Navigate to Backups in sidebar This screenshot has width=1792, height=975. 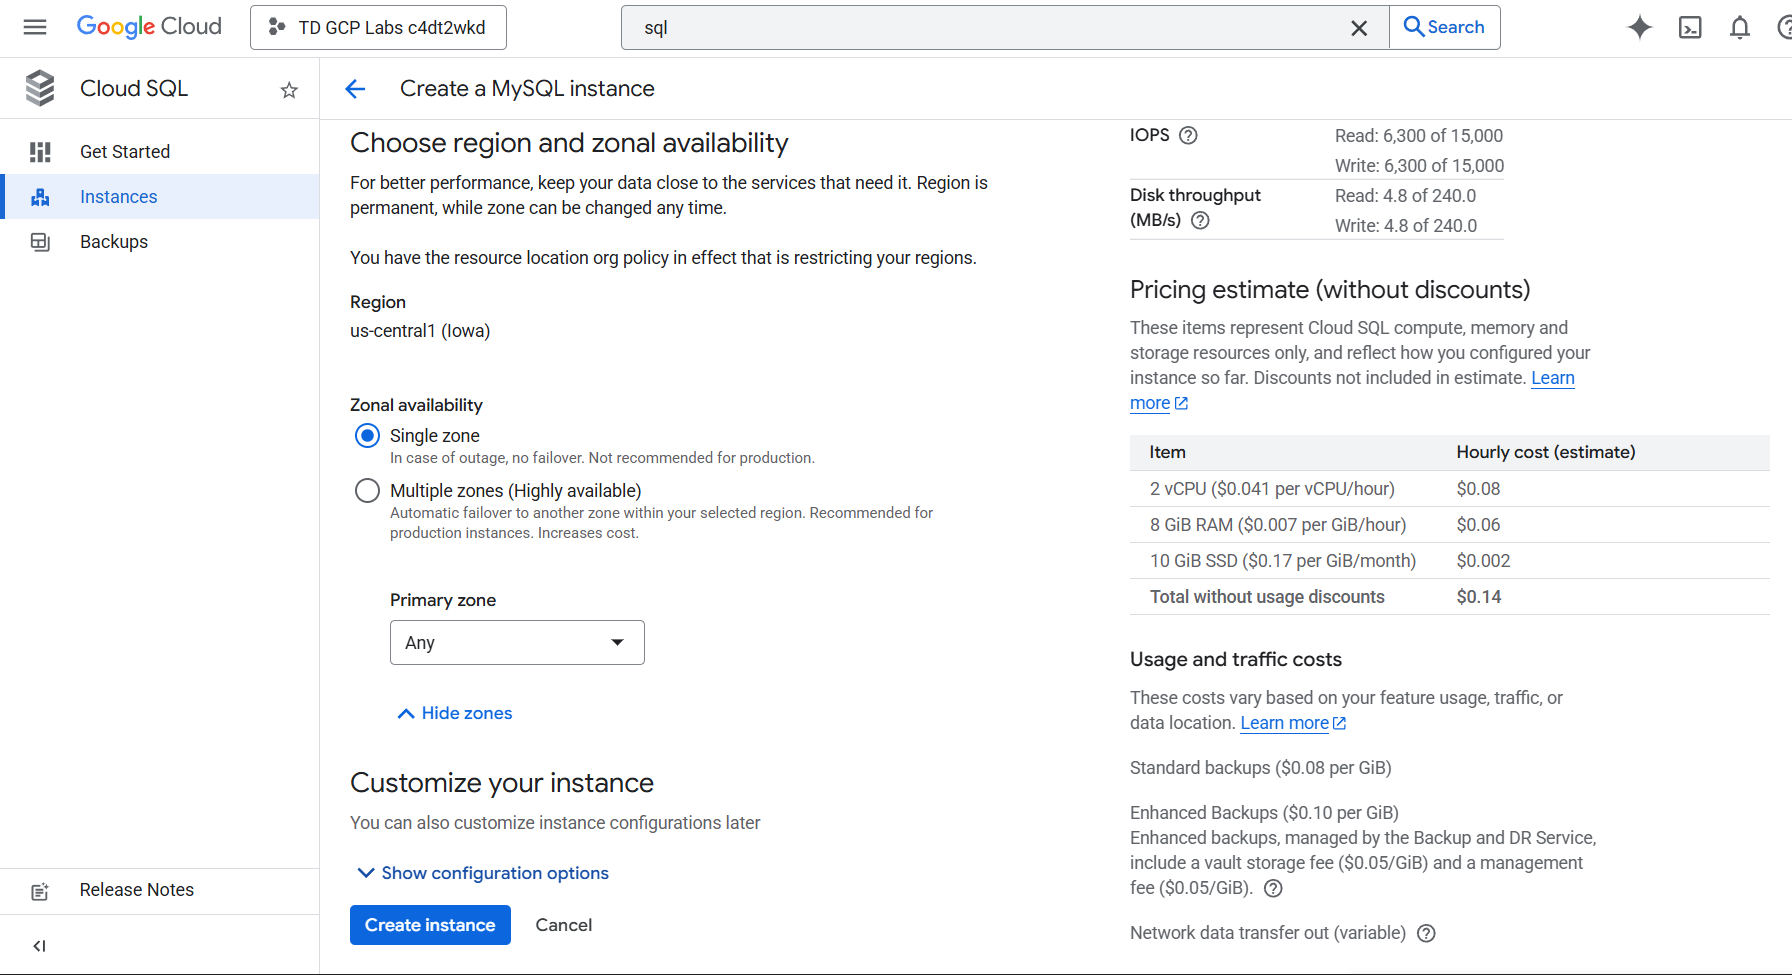click(x=114, y=242)
